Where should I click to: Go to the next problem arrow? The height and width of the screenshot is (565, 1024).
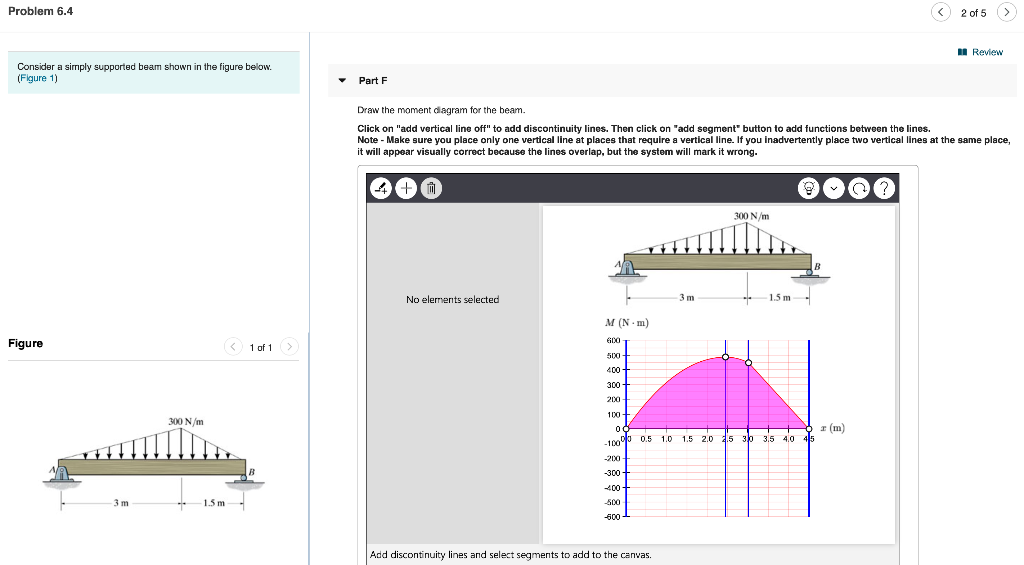tap(1006, 12)
